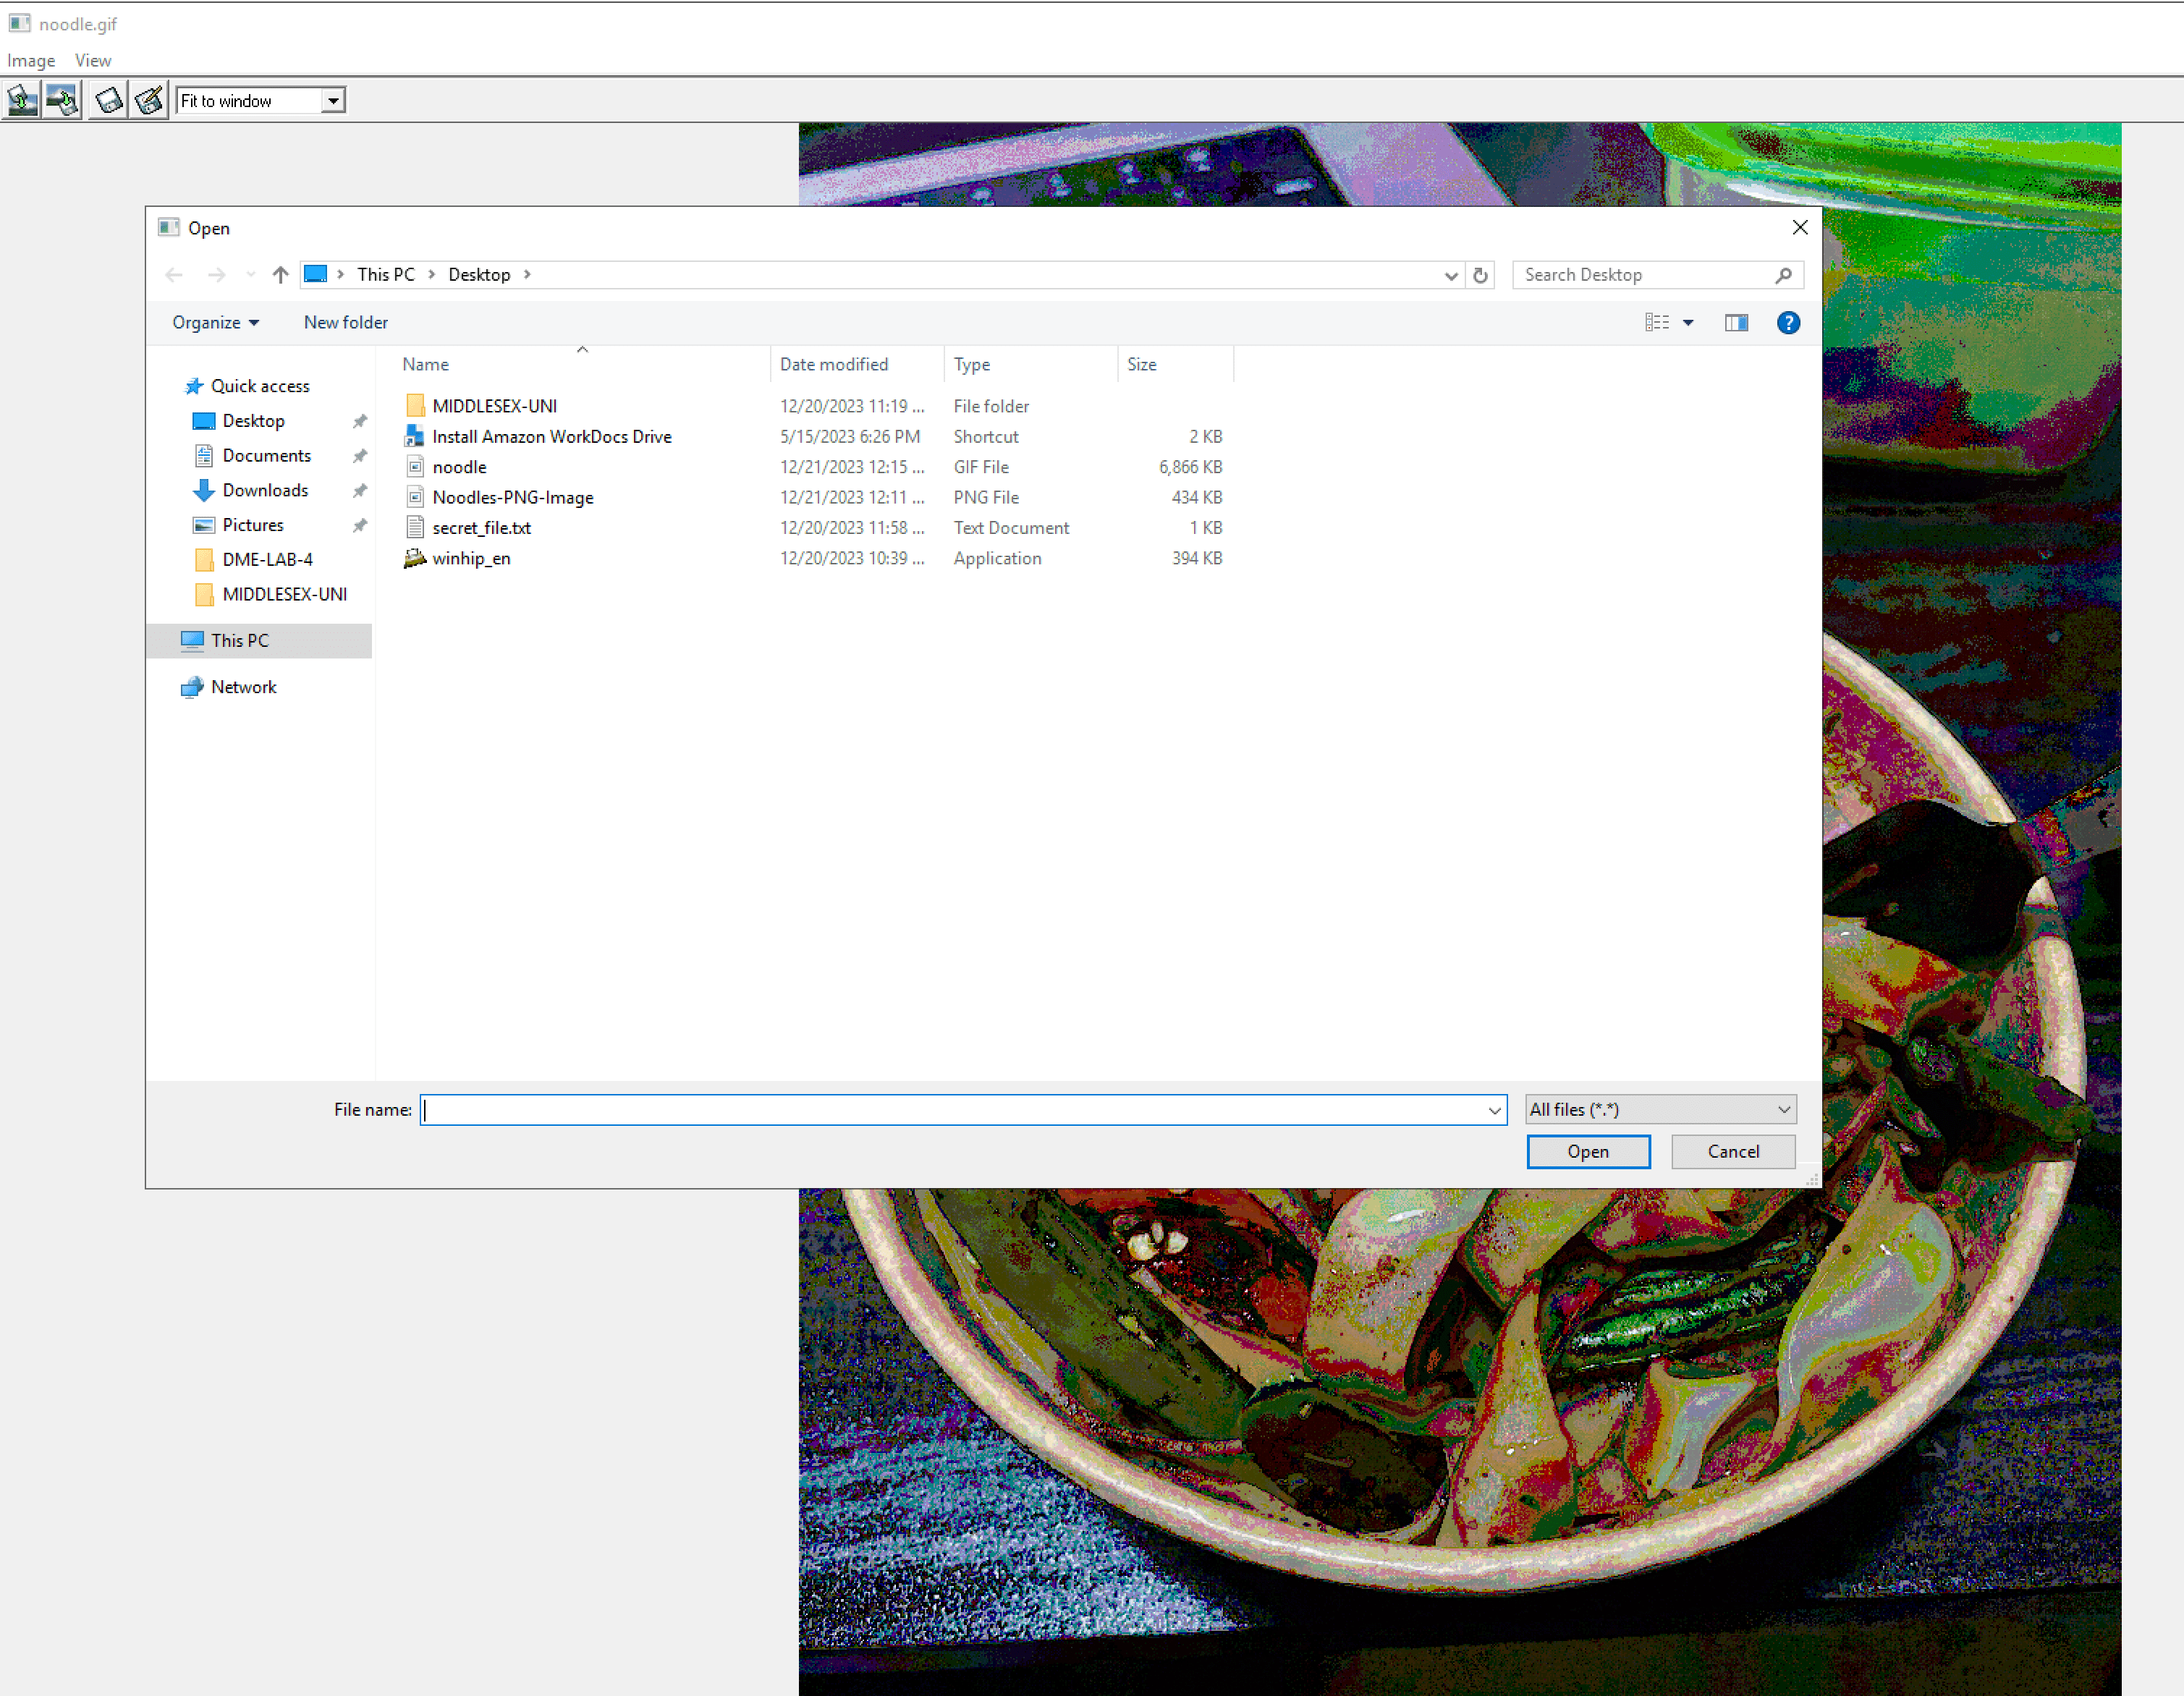
Task: Open the View menu
Action: (x=93, y=60)
